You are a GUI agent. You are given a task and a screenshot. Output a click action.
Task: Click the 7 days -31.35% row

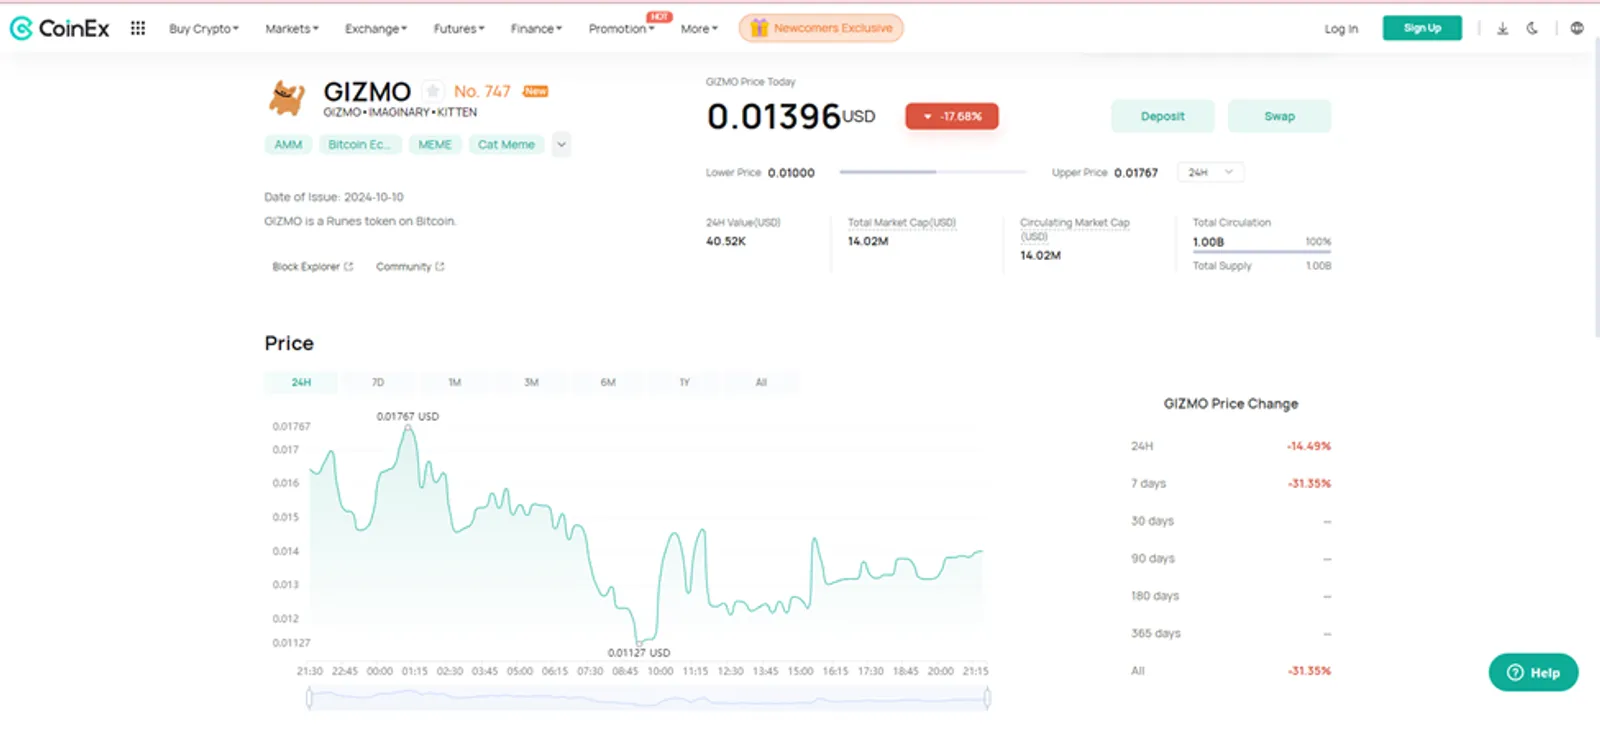1231,483
